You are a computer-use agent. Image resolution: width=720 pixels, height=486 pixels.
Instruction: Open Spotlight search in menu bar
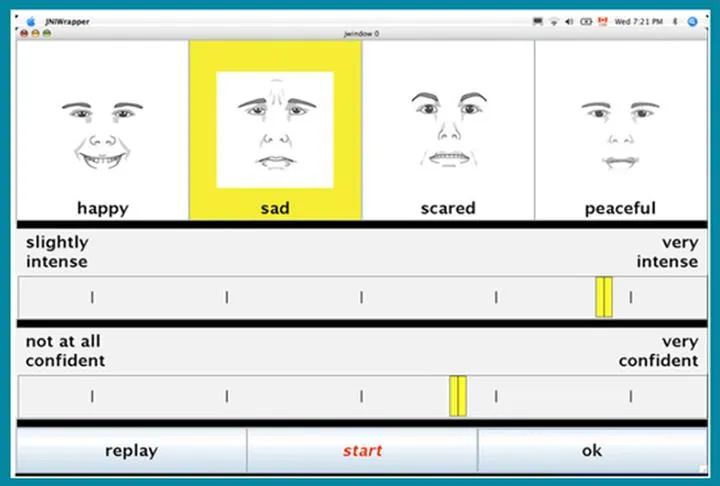pyautogui.click(x=693, y=20)
